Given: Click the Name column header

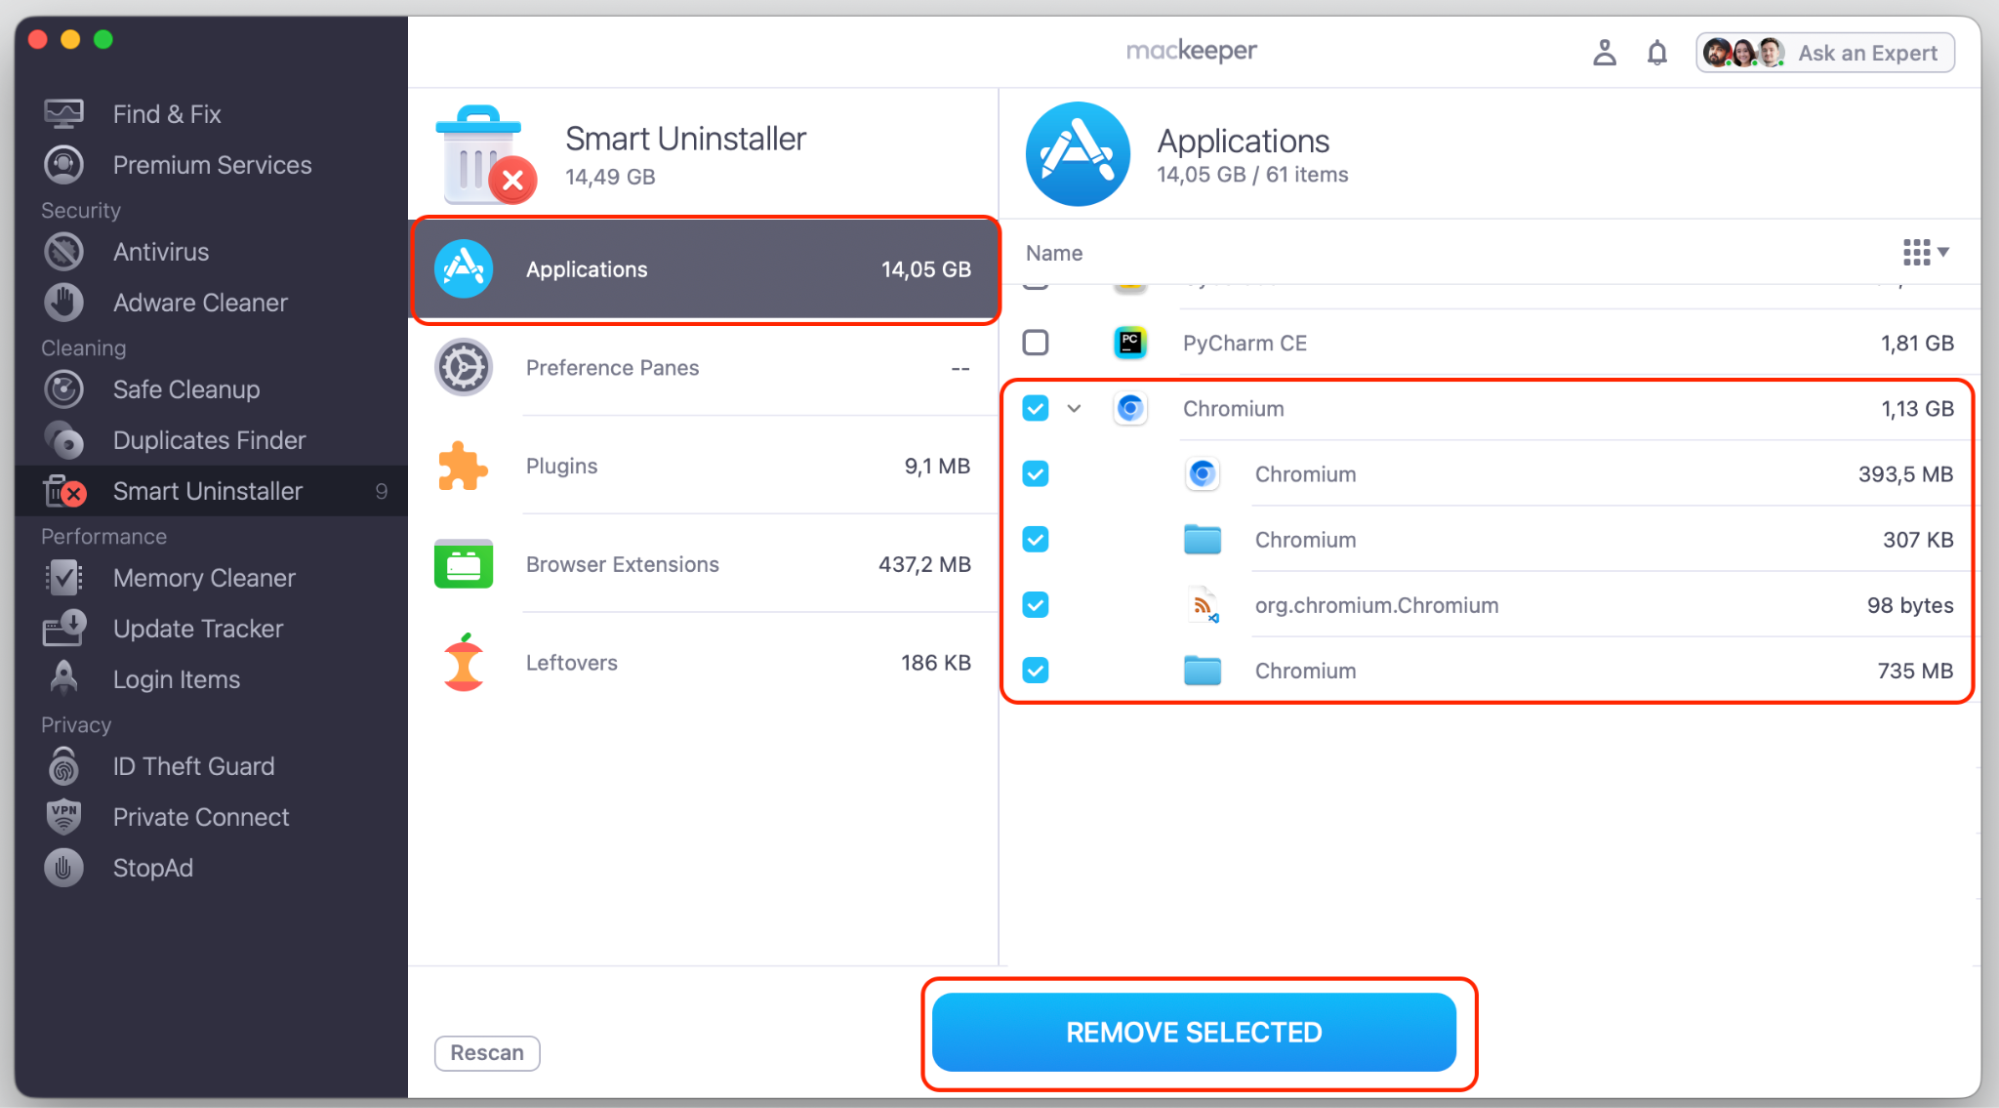Looking at the screenshot, I should 1054,253.
